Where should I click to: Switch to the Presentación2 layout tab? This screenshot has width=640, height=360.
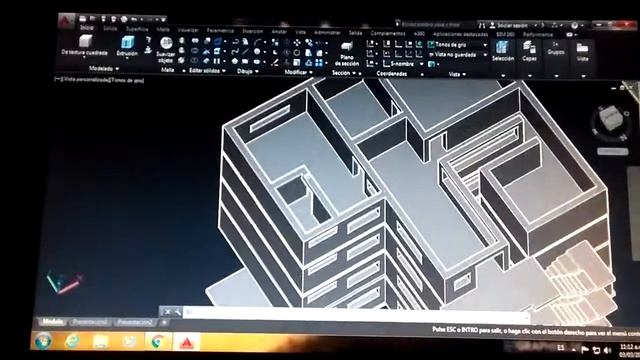(x=135, y=323)
